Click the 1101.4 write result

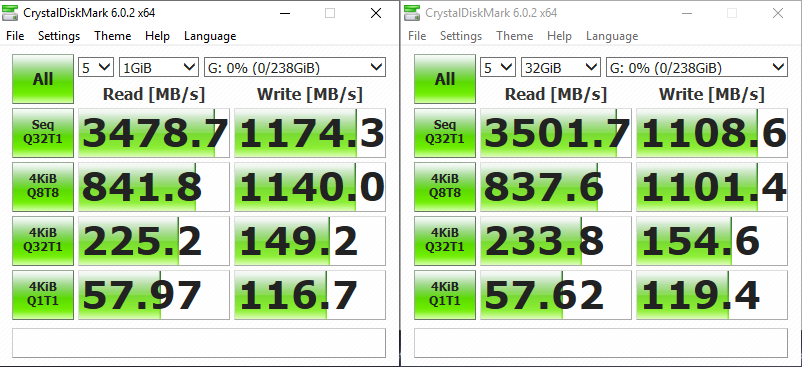click(712, 187)
